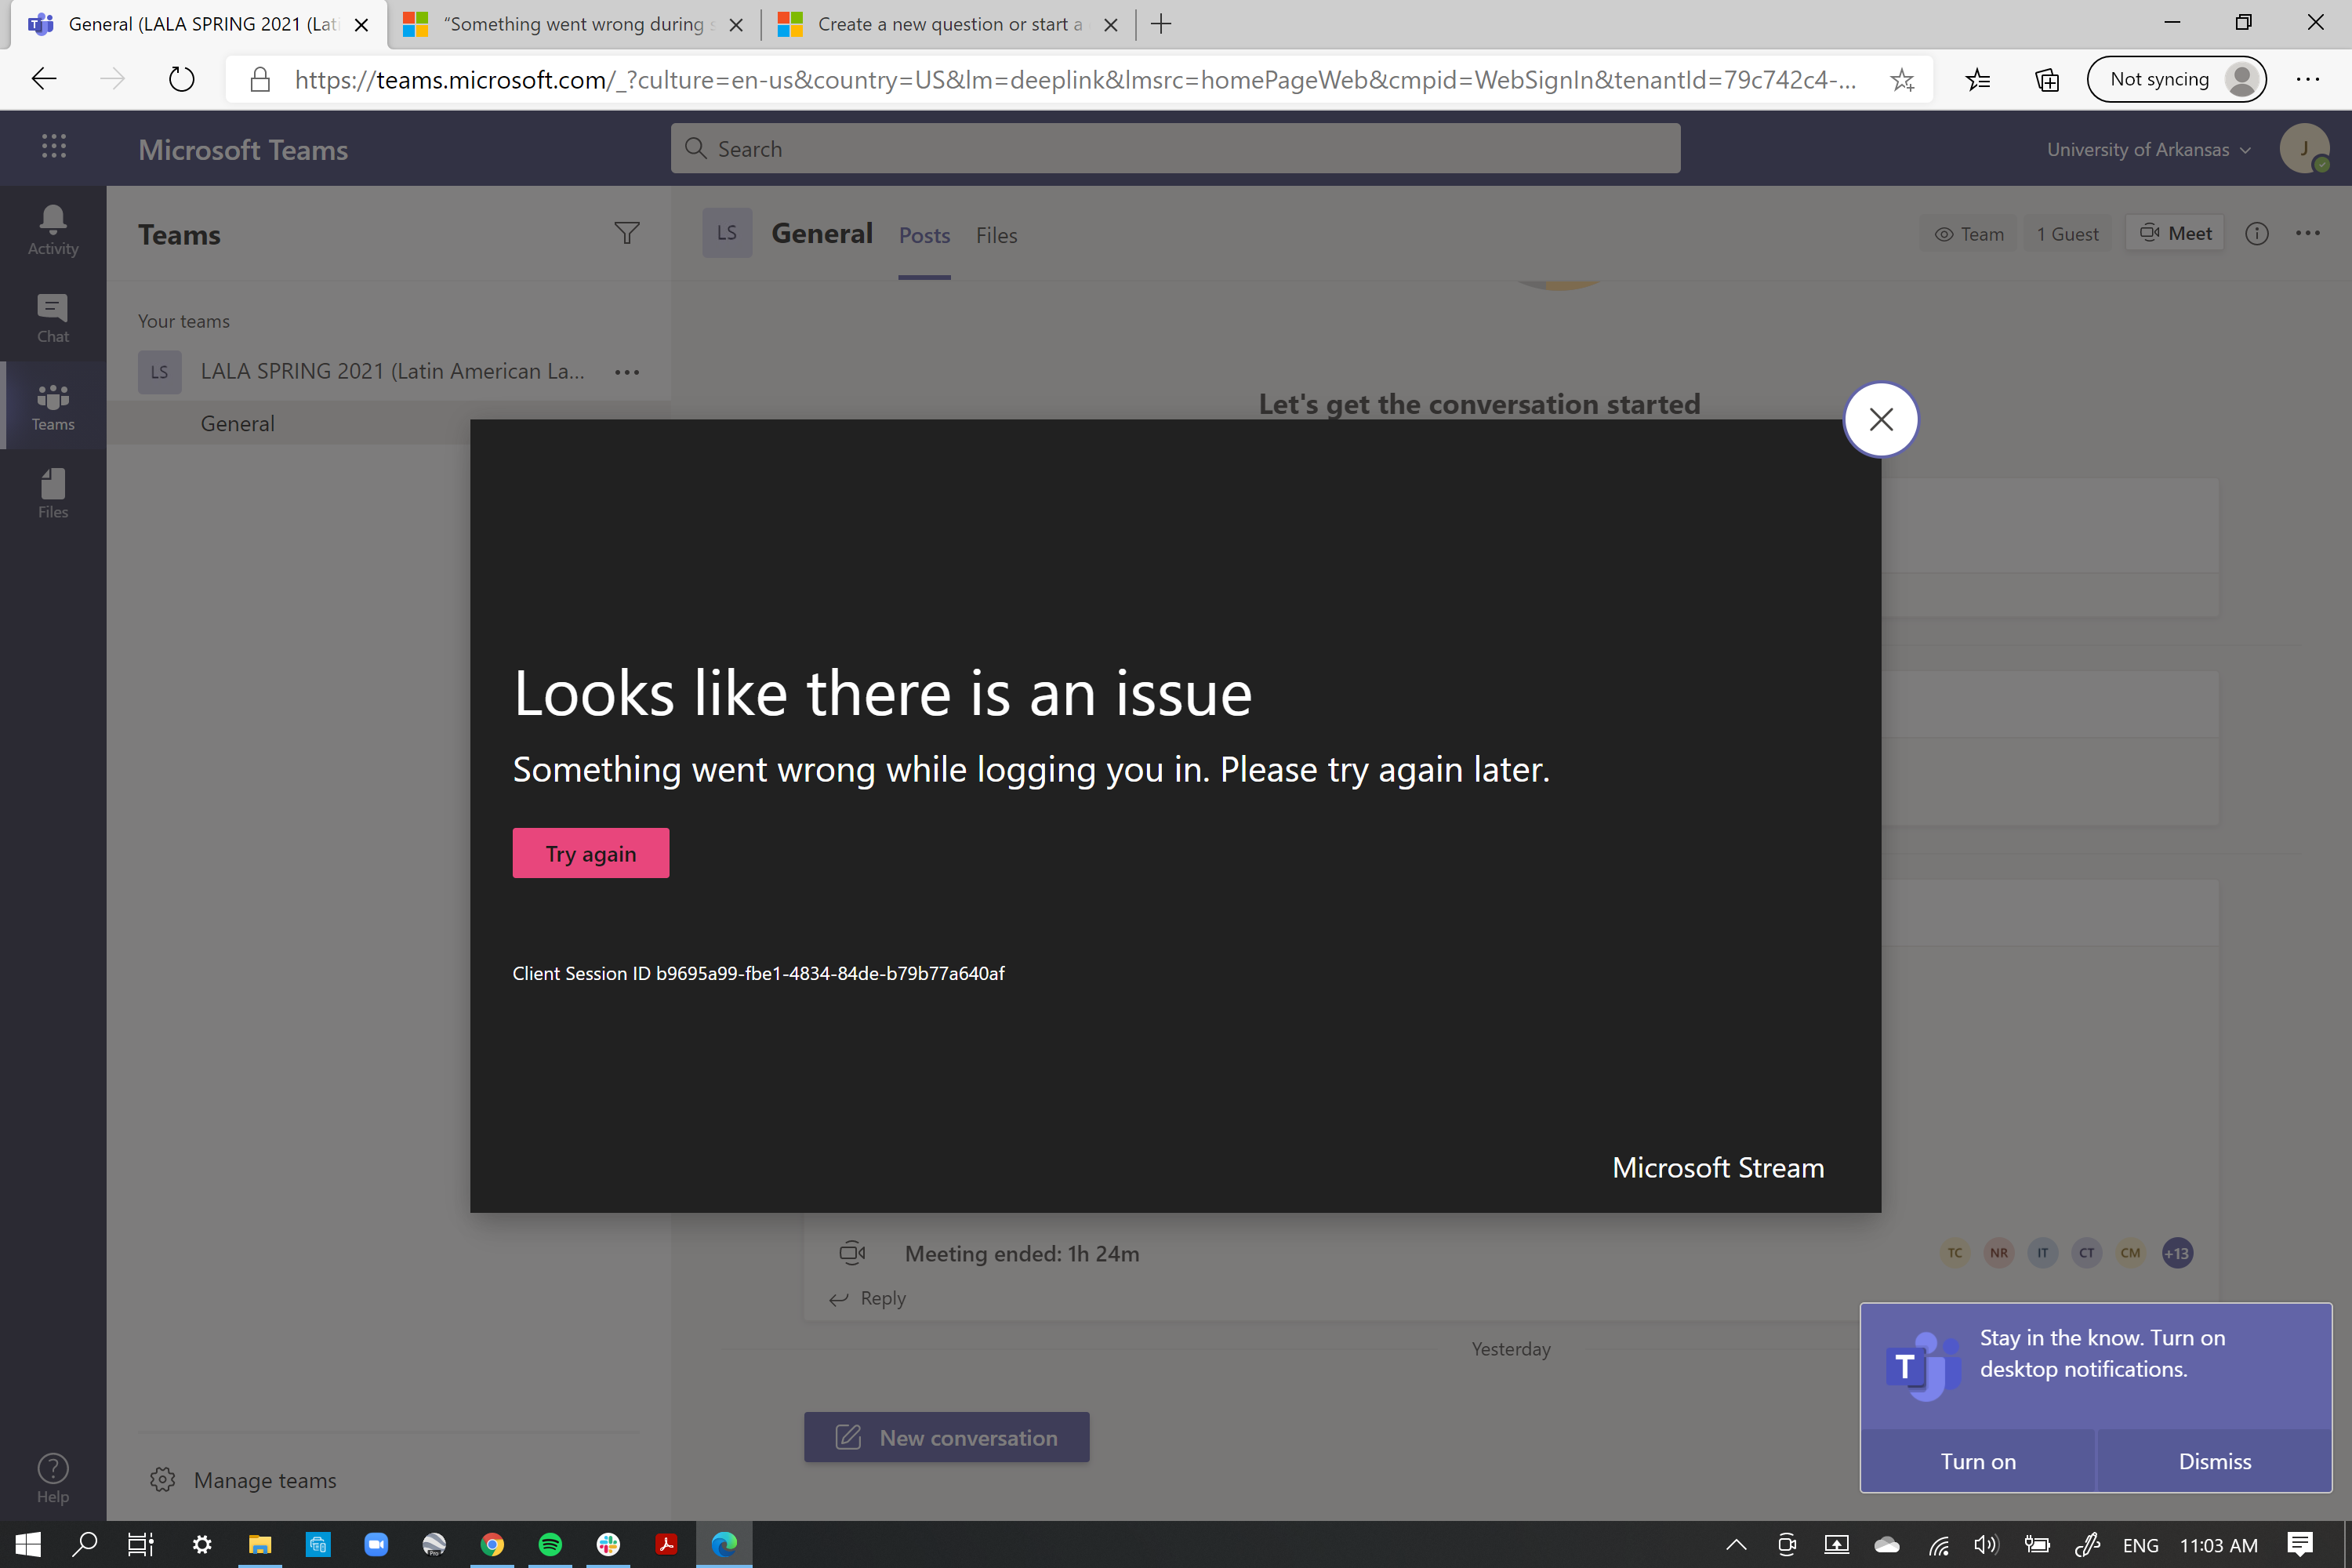Open the Files icon in sidebar
2352x1568 pixels.
(53, 494)
